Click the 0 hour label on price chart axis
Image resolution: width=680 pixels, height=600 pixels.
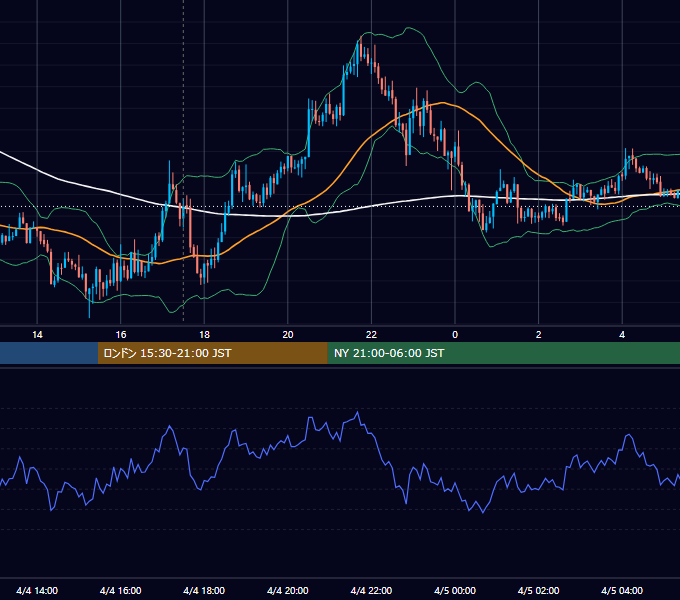455,335
